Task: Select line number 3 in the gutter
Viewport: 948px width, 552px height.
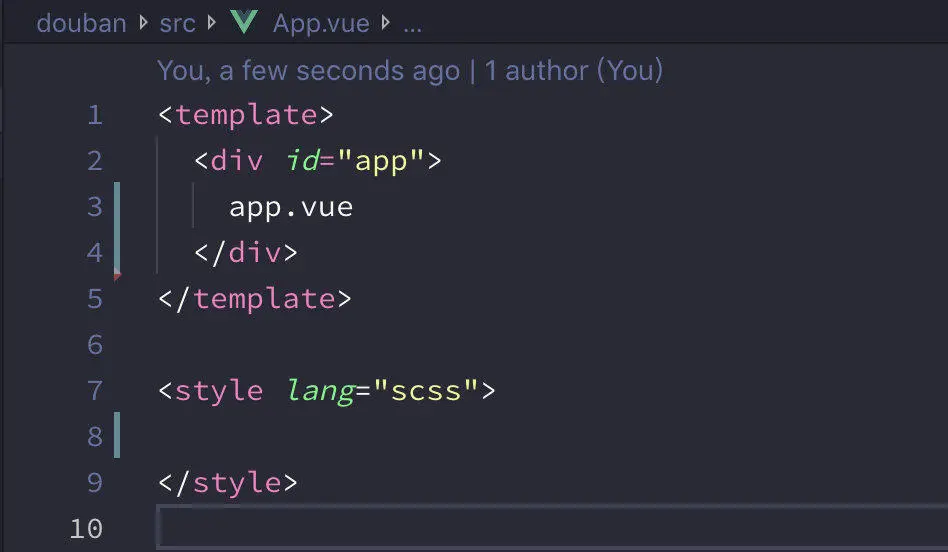Action: pos(95,207)
